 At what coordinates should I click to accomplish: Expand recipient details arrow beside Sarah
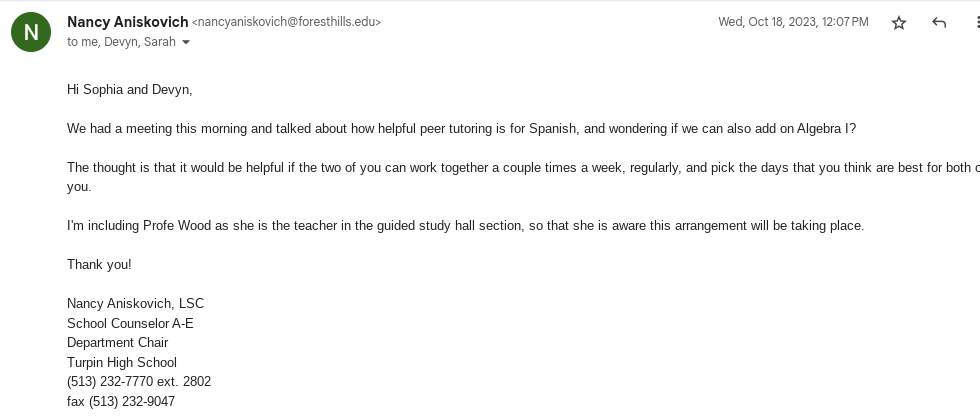click(x=186, y=43)
